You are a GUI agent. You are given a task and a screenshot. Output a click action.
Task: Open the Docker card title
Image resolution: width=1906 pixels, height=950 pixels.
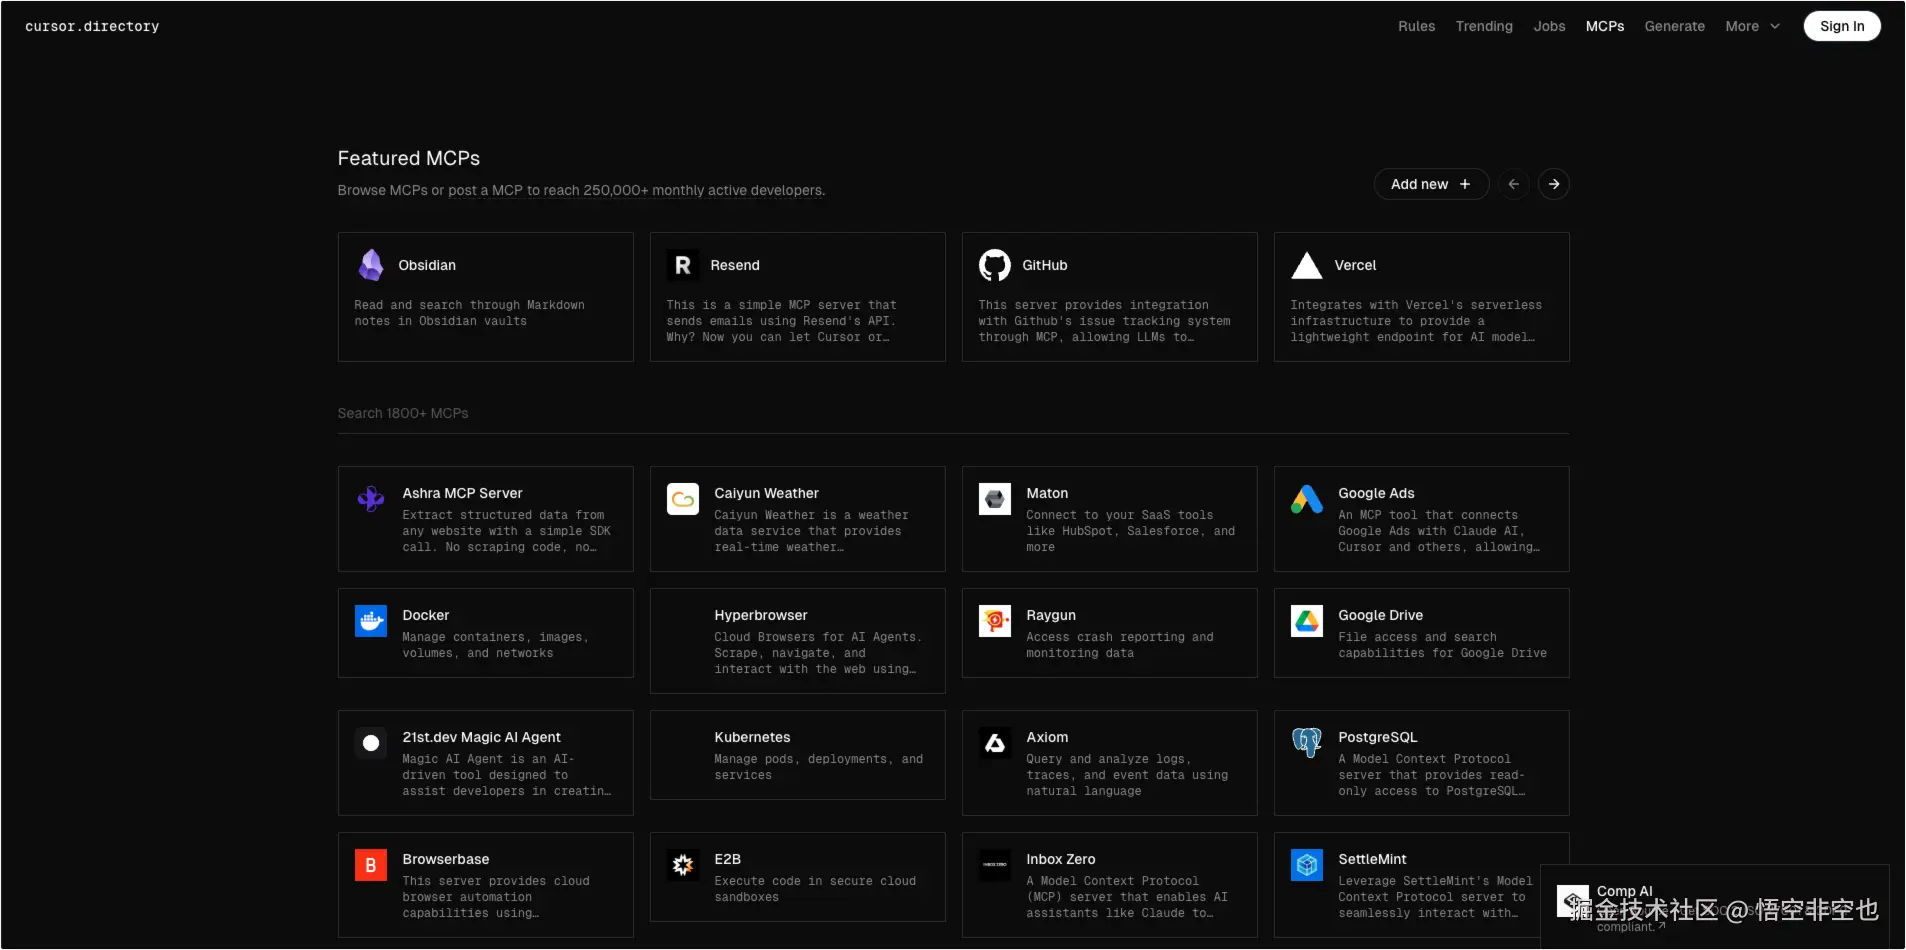pos(426,615)
